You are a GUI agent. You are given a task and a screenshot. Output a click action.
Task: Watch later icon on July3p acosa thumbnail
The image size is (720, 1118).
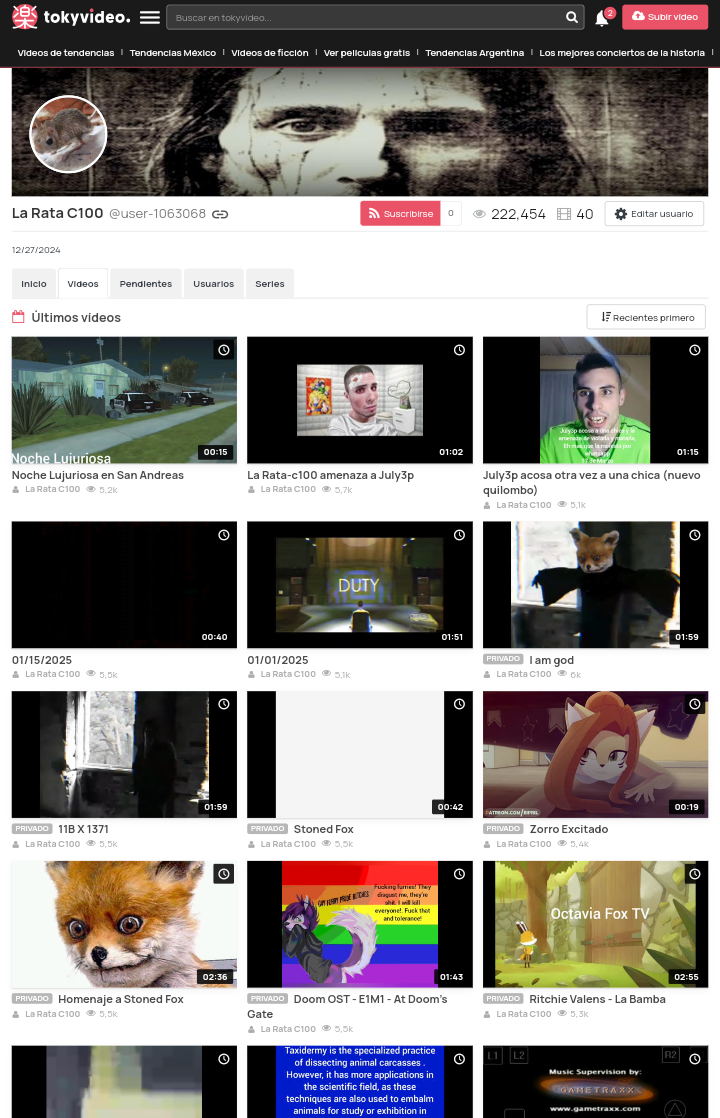pyautogui.click(x=694, y=350)
